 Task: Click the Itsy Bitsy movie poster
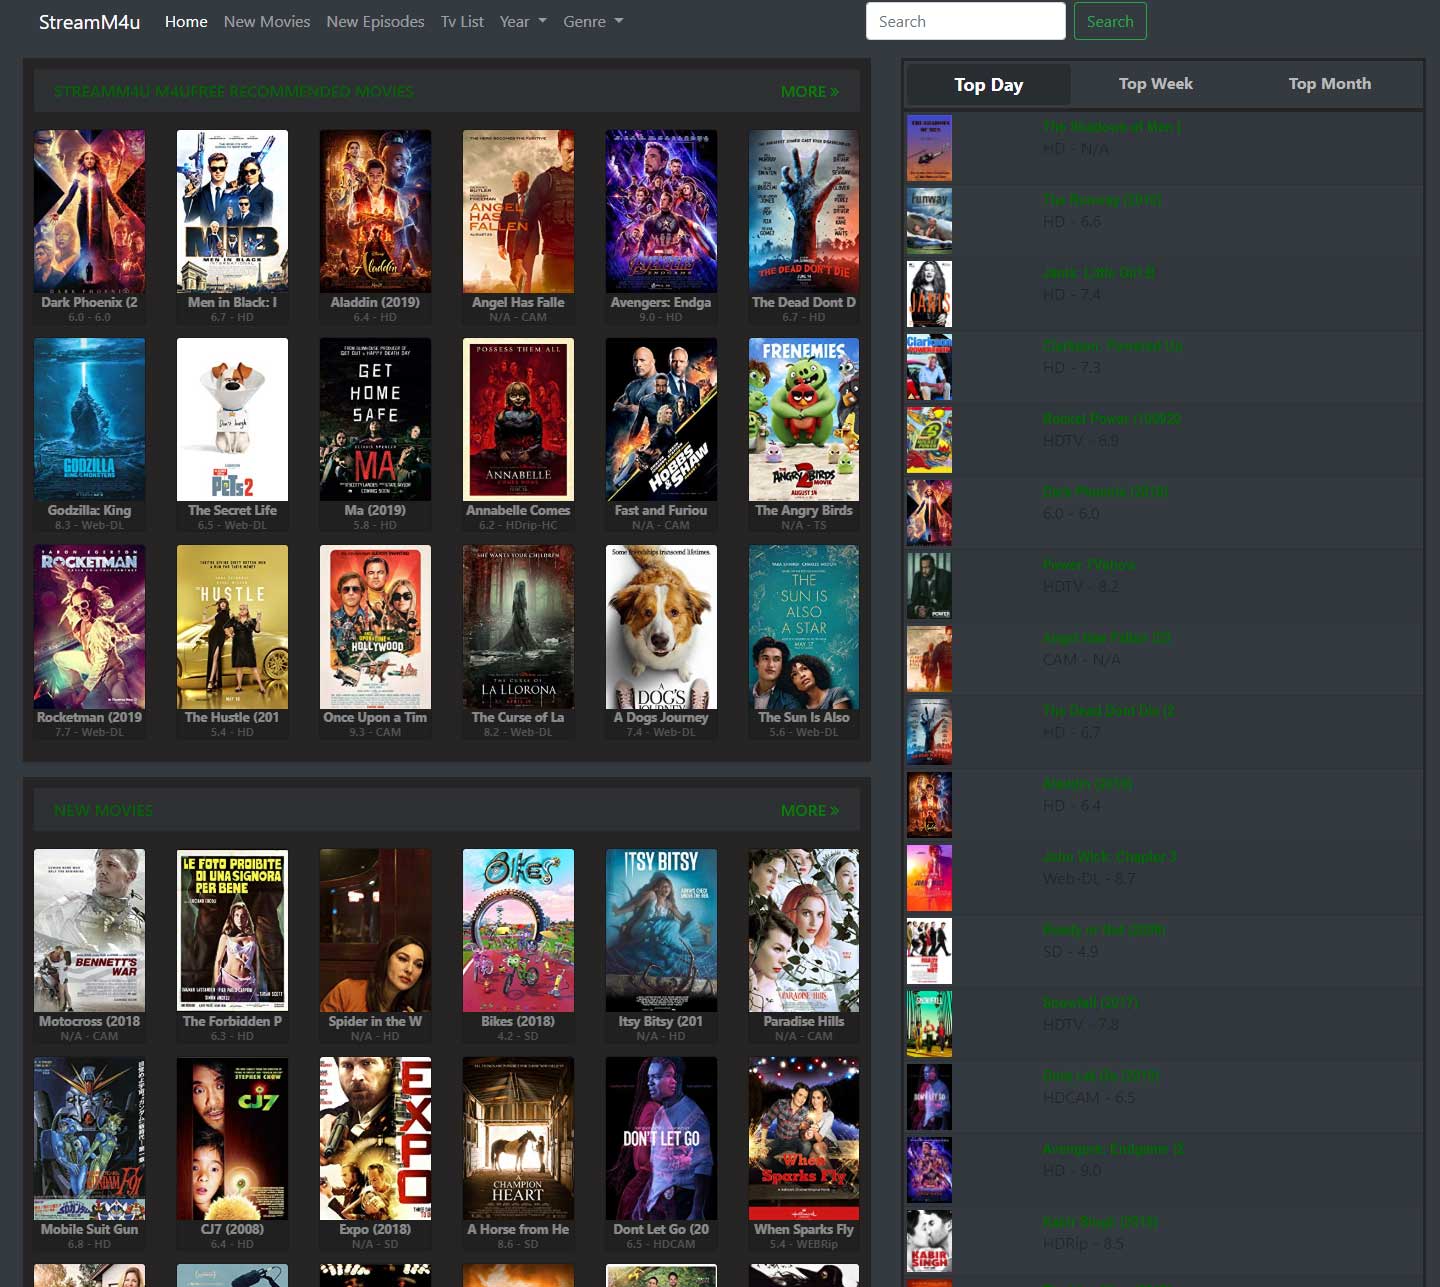(661, 931)
